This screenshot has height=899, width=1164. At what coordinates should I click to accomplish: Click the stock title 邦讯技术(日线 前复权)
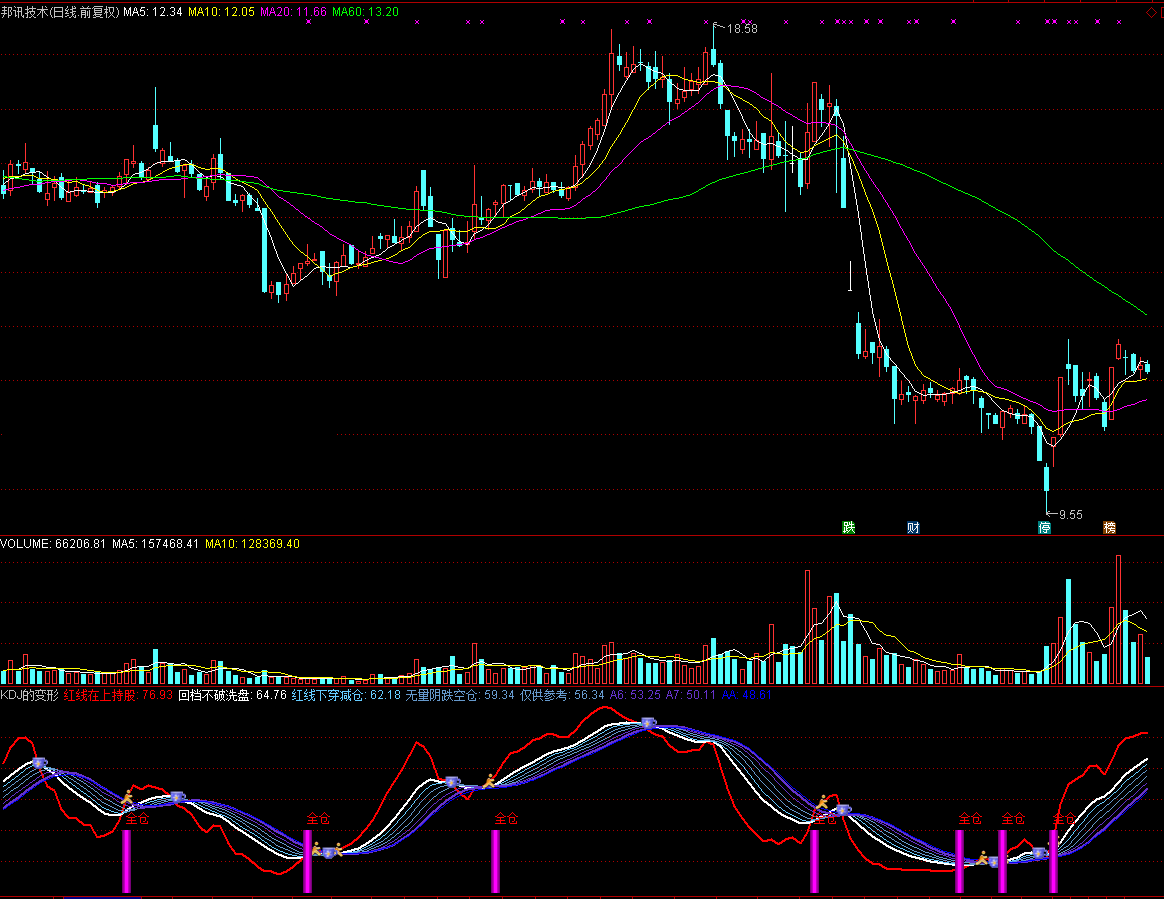click(60, 12)
